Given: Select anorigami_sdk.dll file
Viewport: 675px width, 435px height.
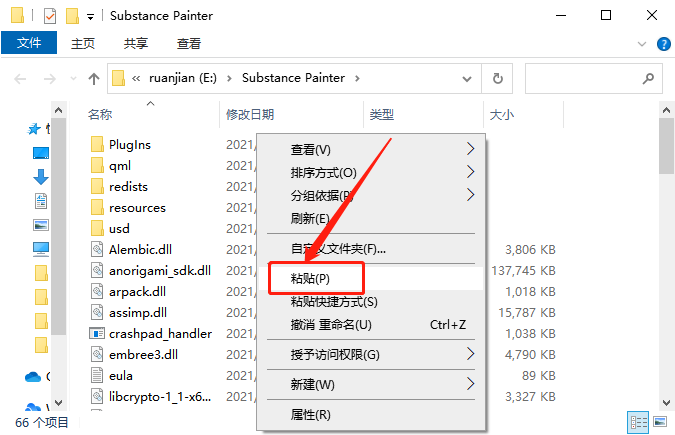Looking at the screenshot, I should [160, 270].
